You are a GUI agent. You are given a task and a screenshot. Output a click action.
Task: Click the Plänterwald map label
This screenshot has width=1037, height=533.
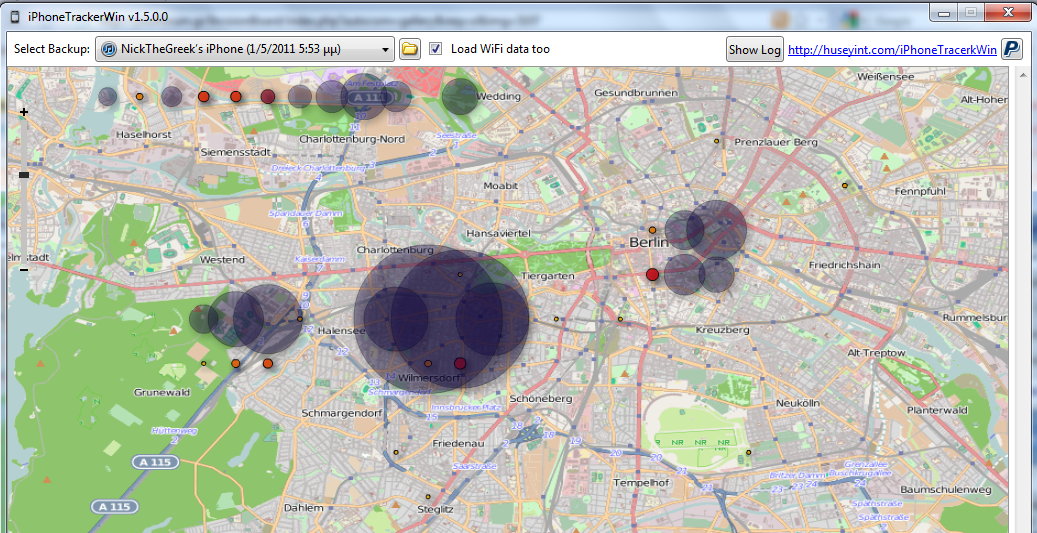(x=937, y=410)
